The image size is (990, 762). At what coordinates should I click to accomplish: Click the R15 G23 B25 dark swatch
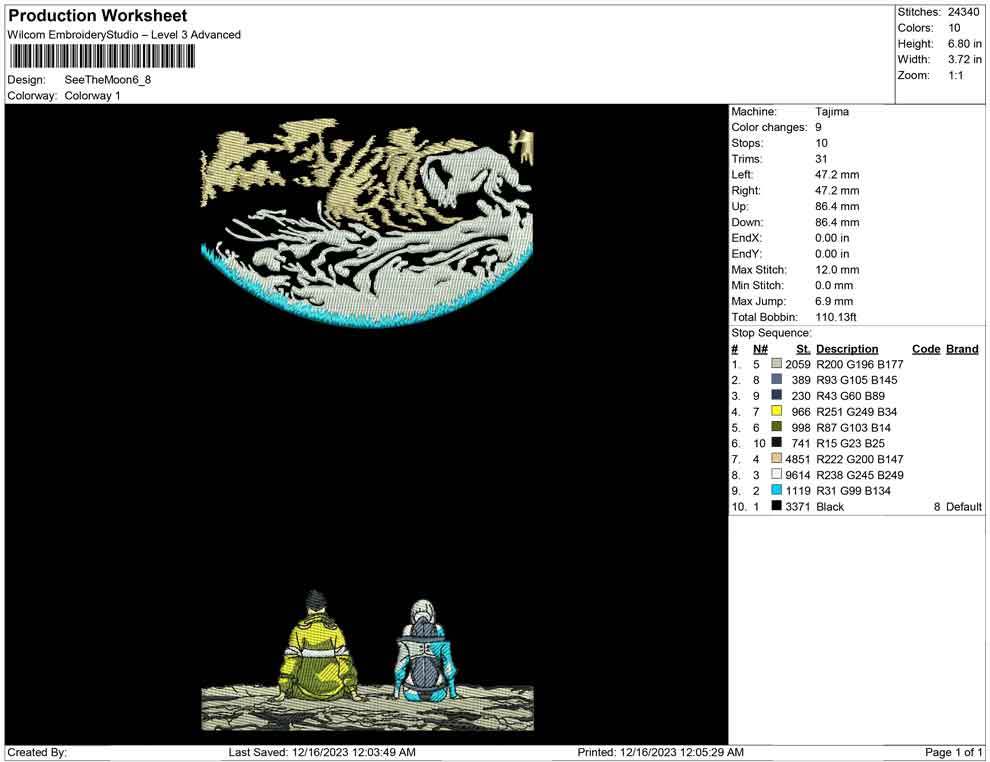click(777, 443)
